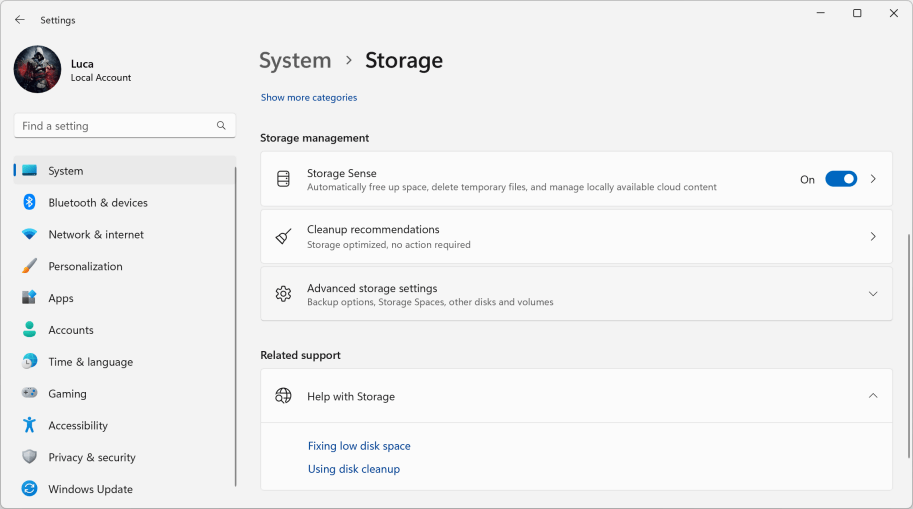Viewport: 913px width, 509px height.
Task: Click the Bluetooth & devices icon
Action: [29, 203]
